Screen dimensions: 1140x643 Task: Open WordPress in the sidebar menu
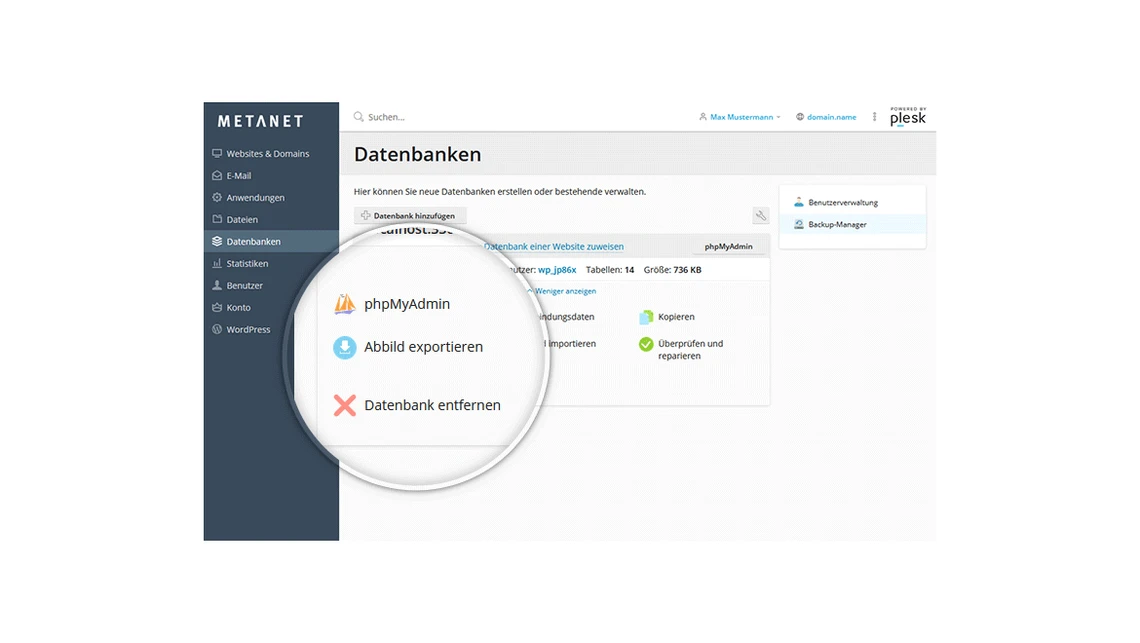[248, 330]
